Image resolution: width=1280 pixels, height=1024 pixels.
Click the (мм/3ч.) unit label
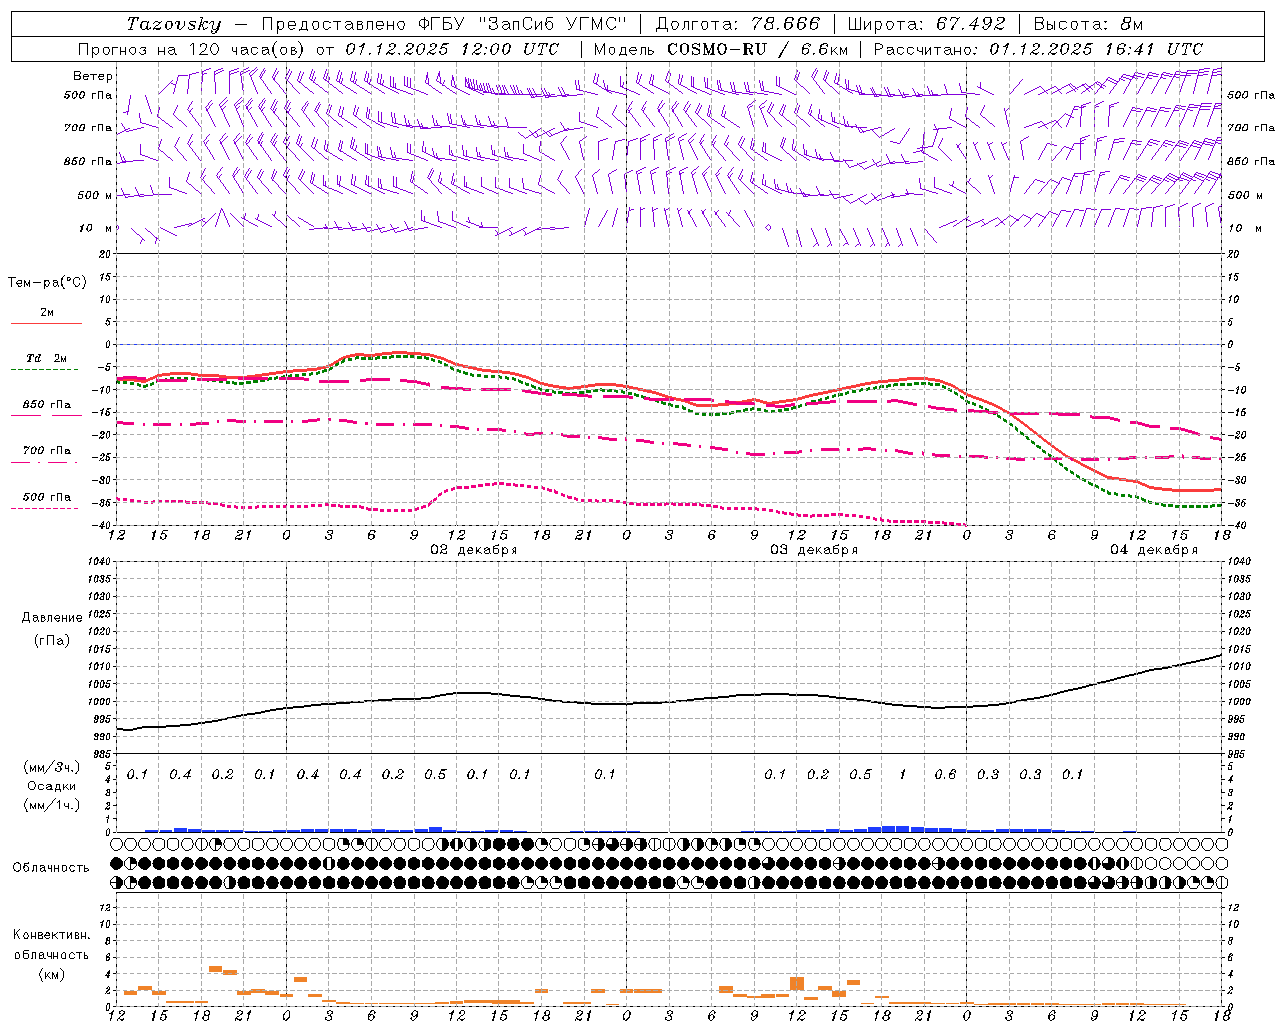click(x=52, y=767)
